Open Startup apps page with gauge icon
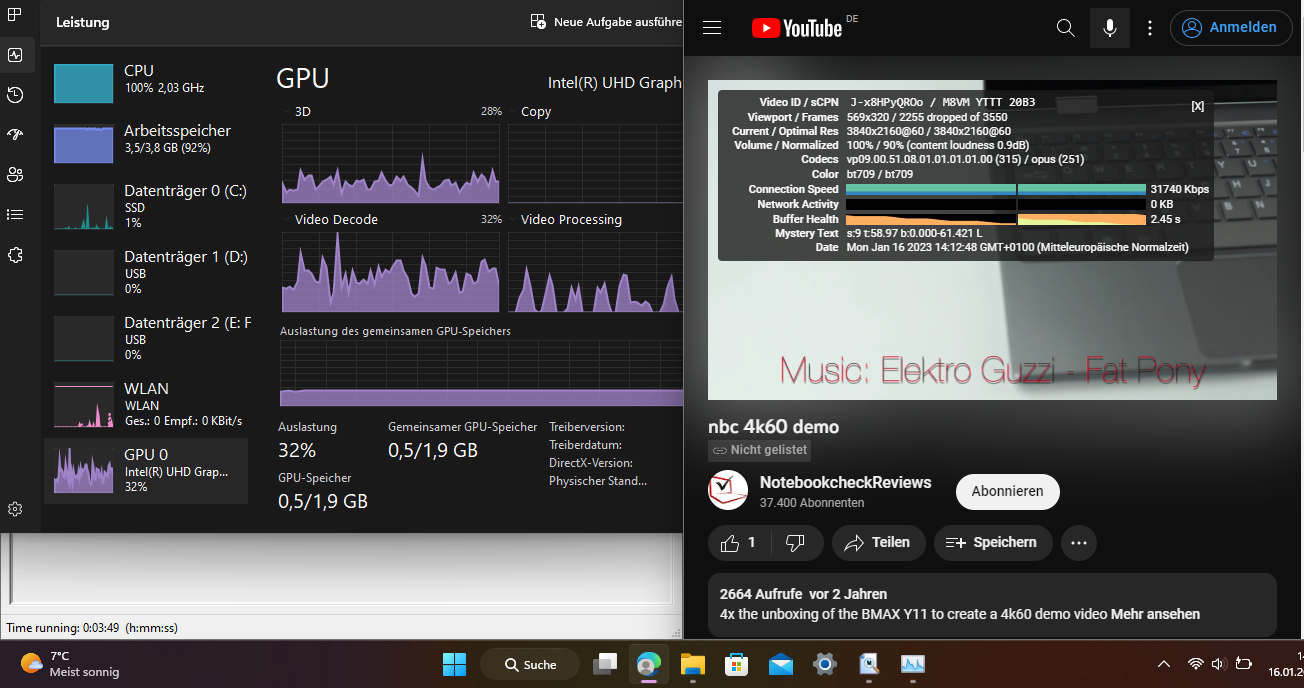The image size is (1304, 688). [15, 135]
